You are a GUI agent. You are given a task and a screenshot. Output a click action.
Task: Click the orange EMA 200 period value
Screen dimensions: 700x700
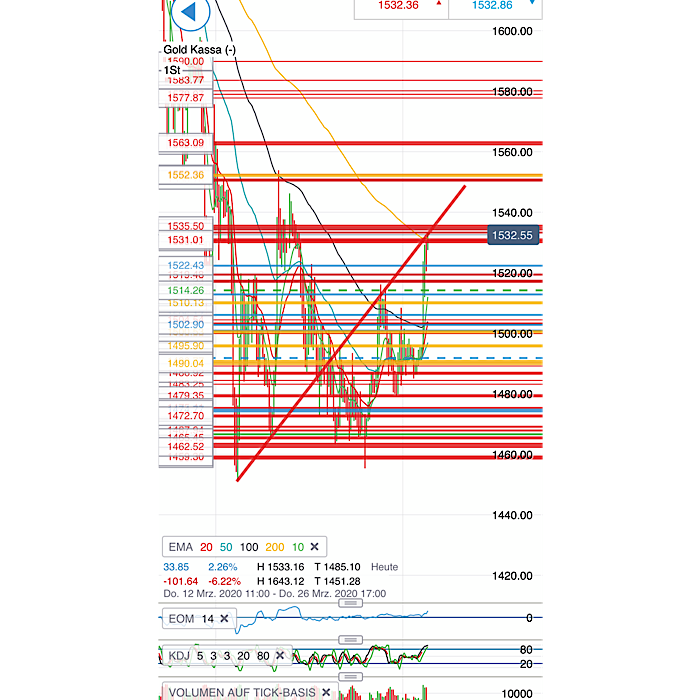click(x=275, y=547)
